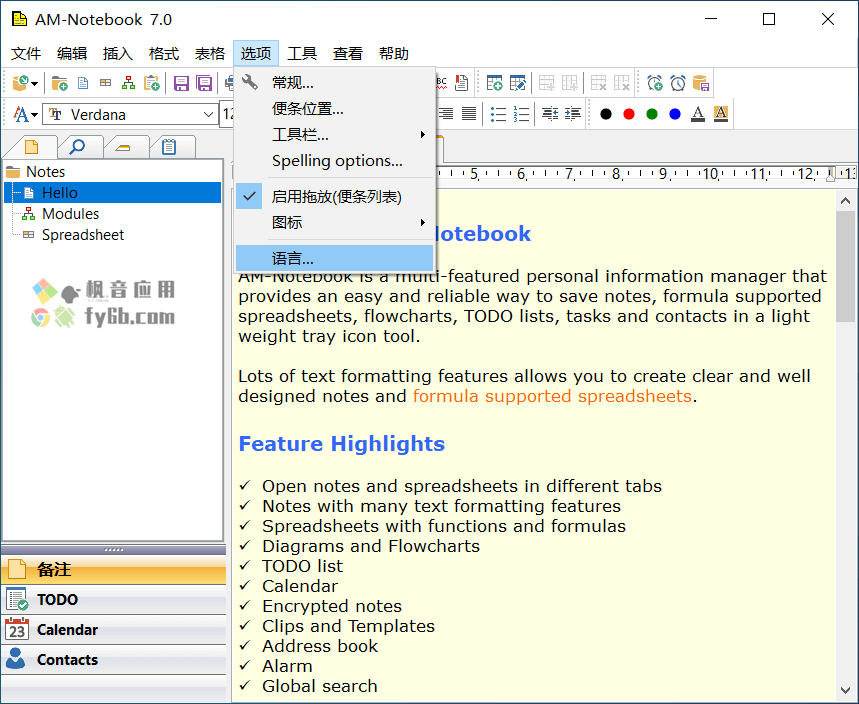This screenshot has width=859, height=704.
Task: Expand the 图标 submenu
Action: pyautogui.click(x=335, y=223)
